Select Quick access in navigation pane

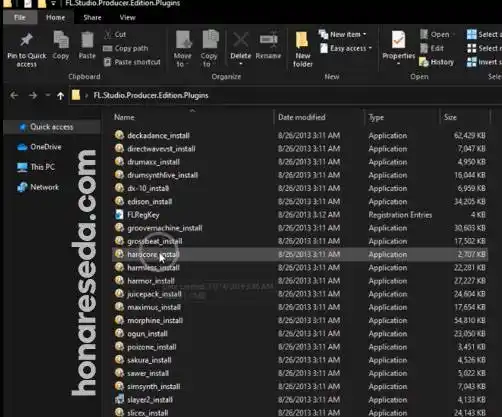[x=52, y=127]
